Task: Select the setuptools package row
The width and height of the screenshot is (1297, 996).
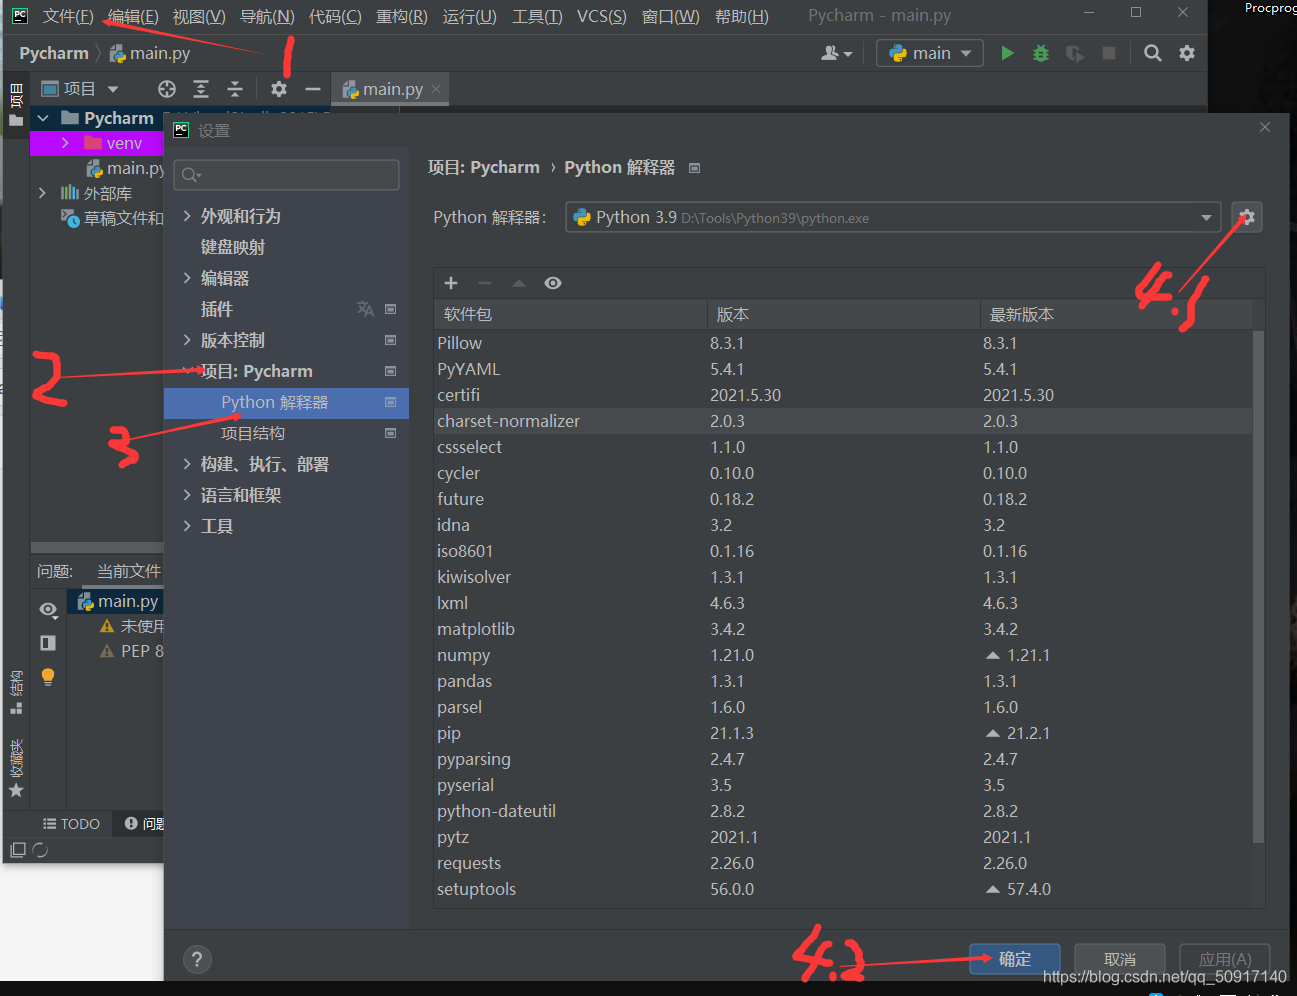Action: [x=843, y=889]
